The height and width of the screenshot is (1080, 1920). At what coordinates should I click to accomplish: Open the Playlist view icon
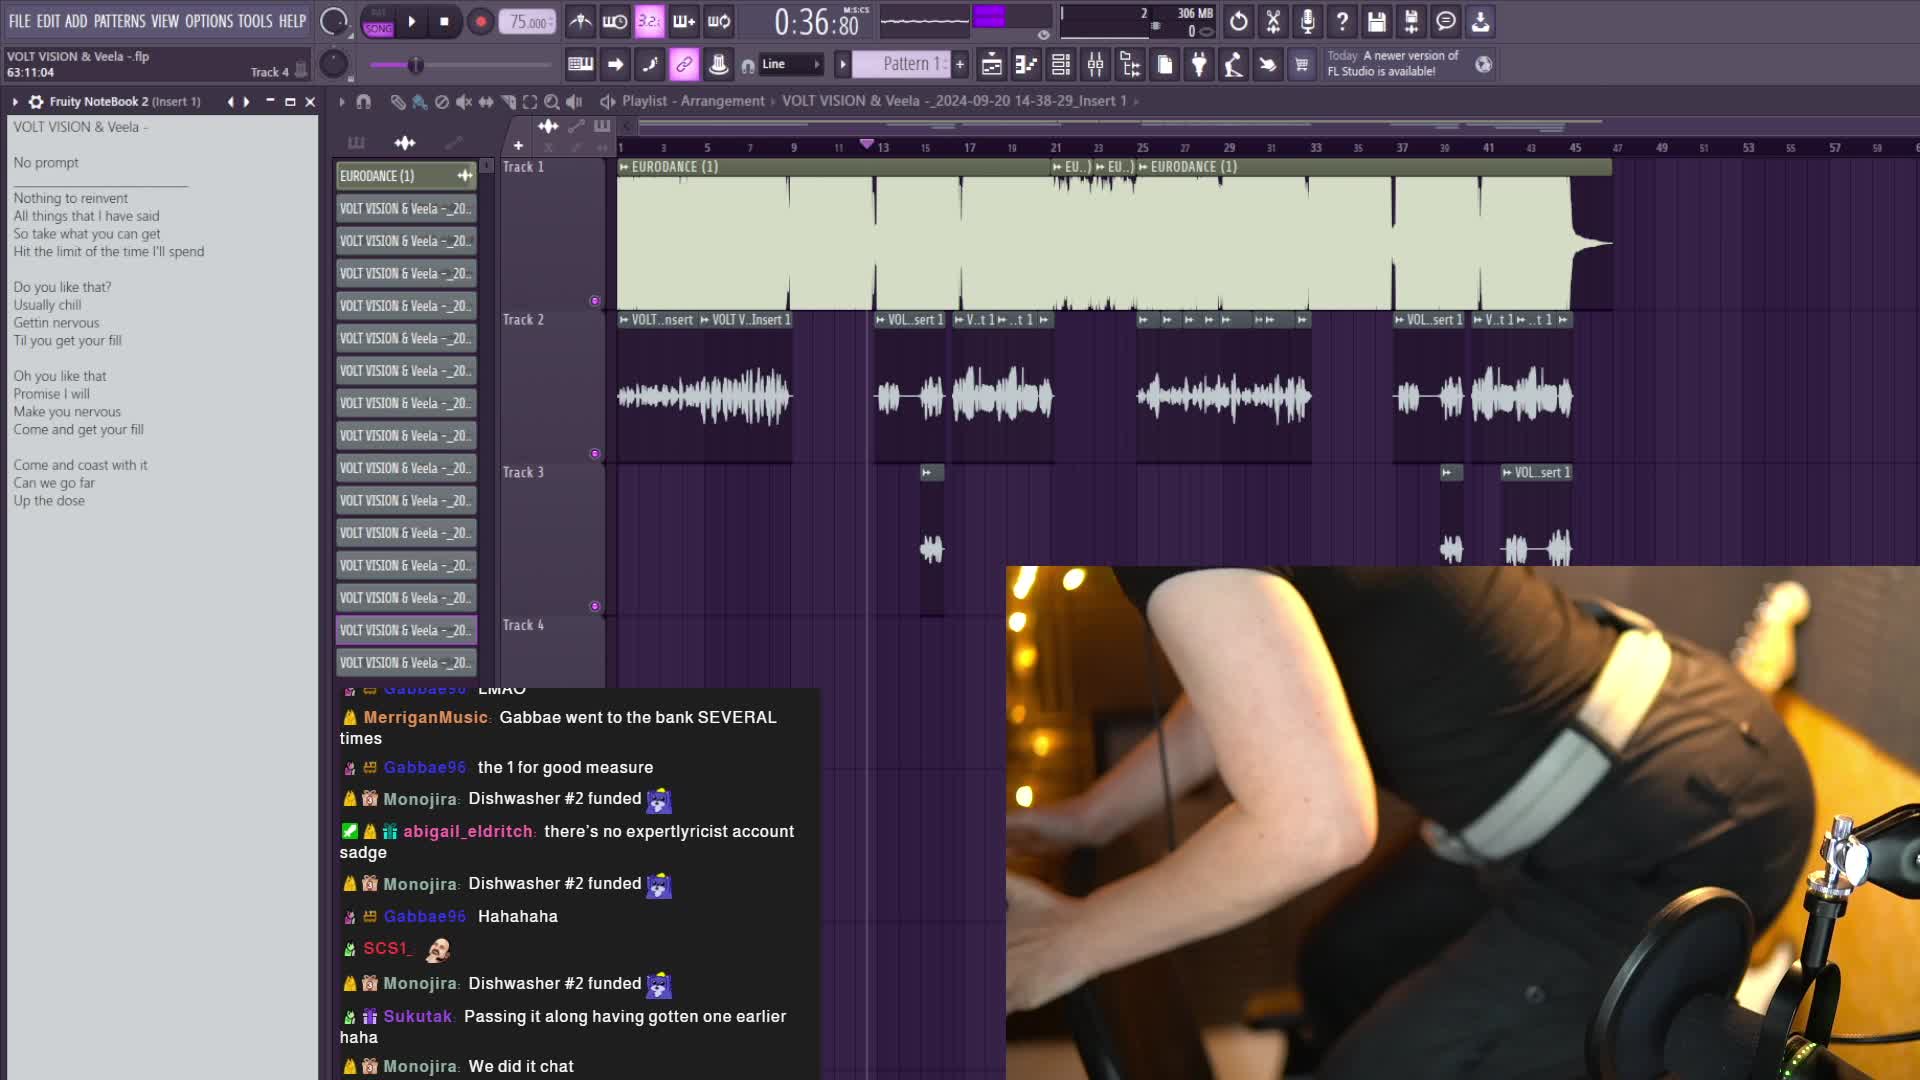pyautogui.click(x=991, y=65)
